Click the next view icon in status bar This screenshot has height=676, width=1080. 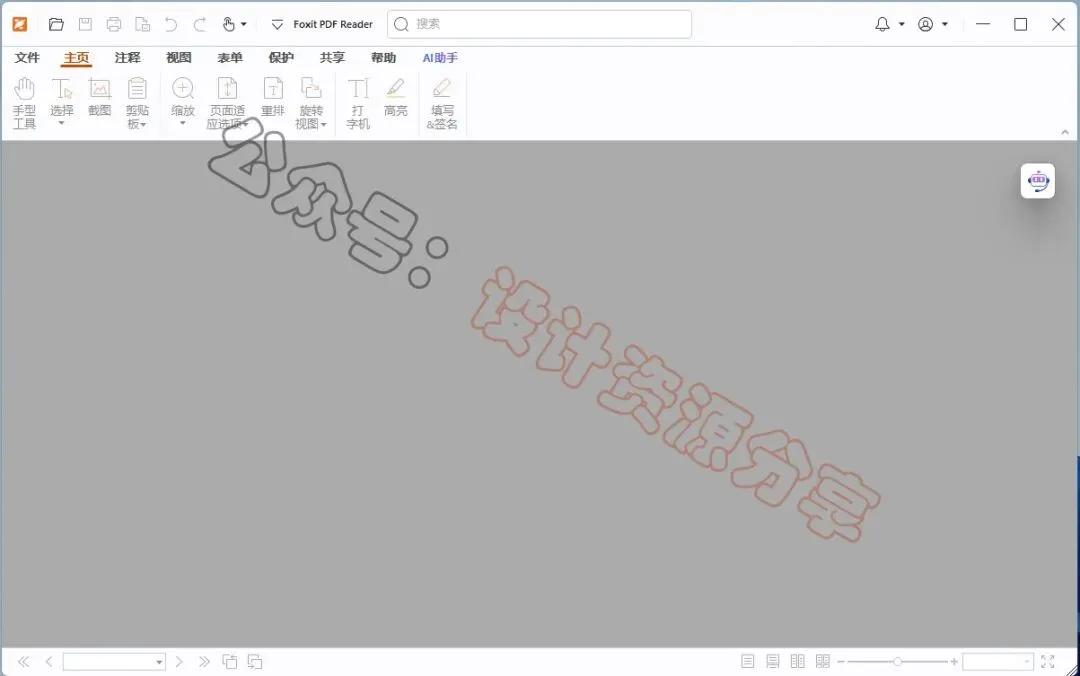point(255,662)
